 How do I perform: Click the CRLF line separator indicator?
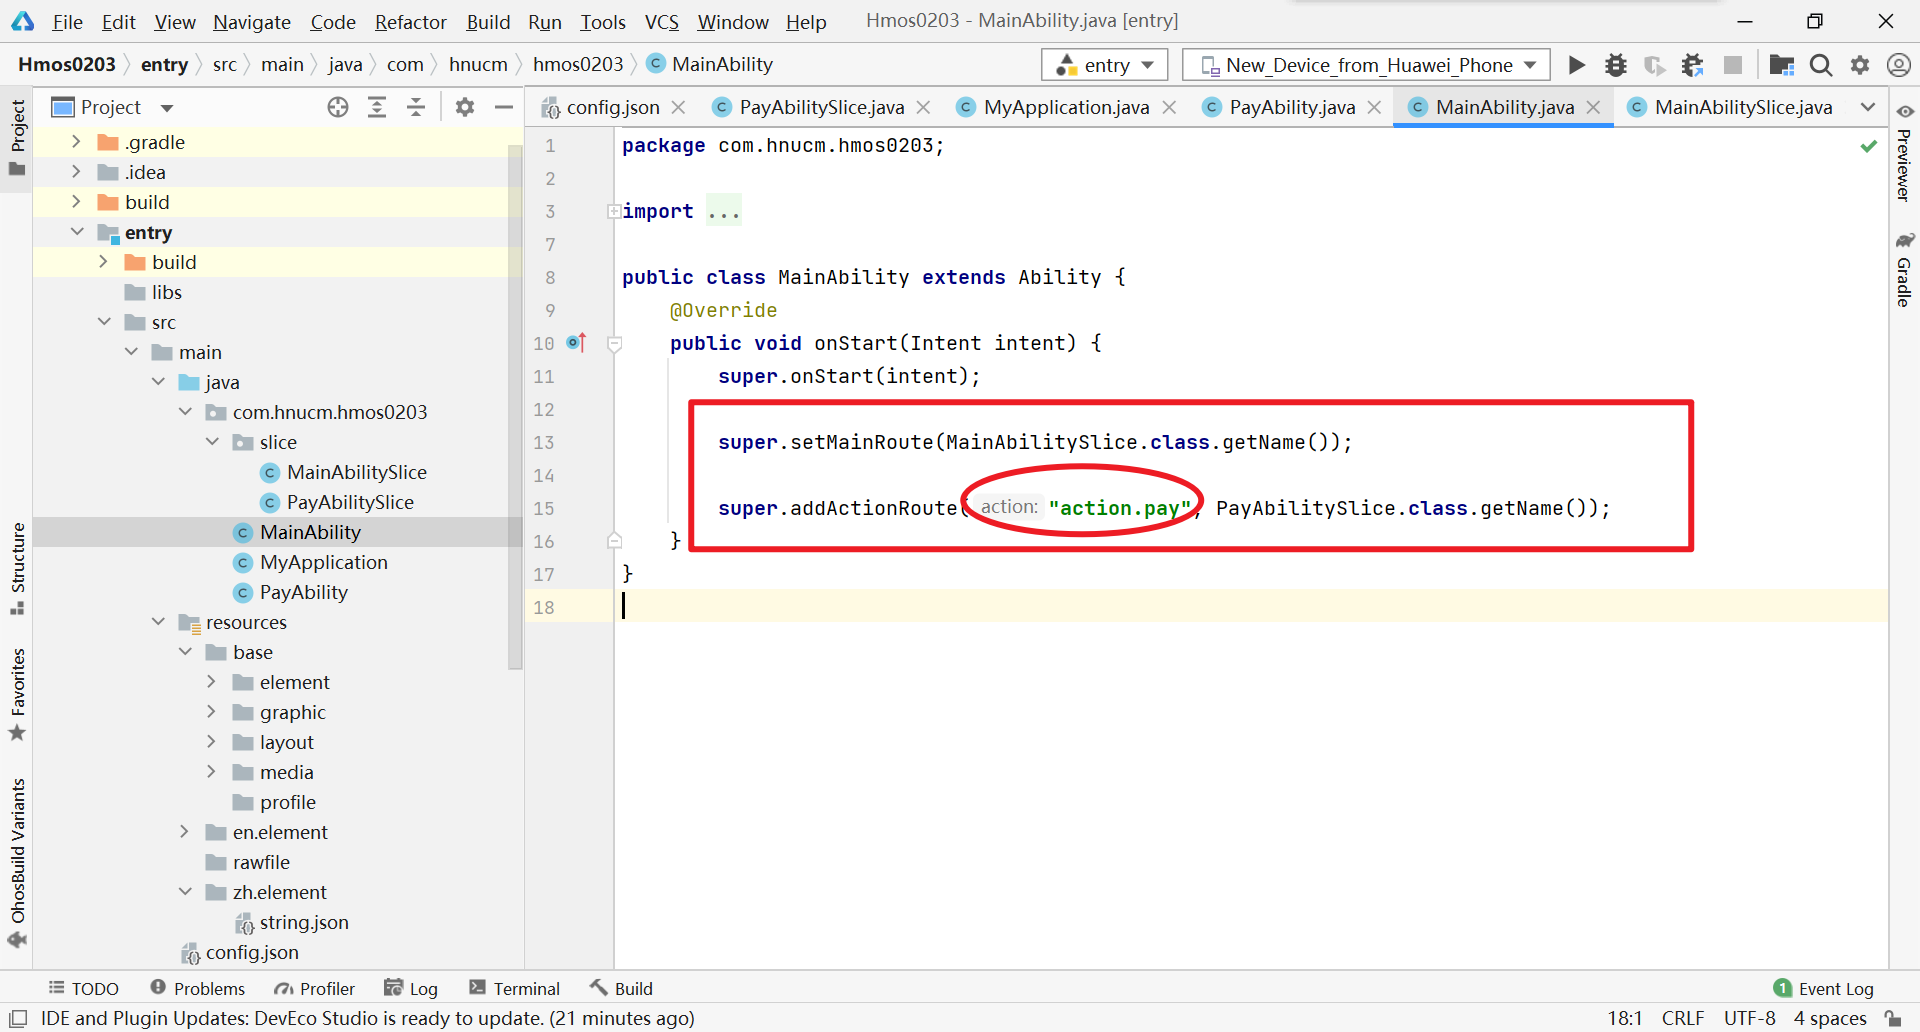tap(1683, 1018)
